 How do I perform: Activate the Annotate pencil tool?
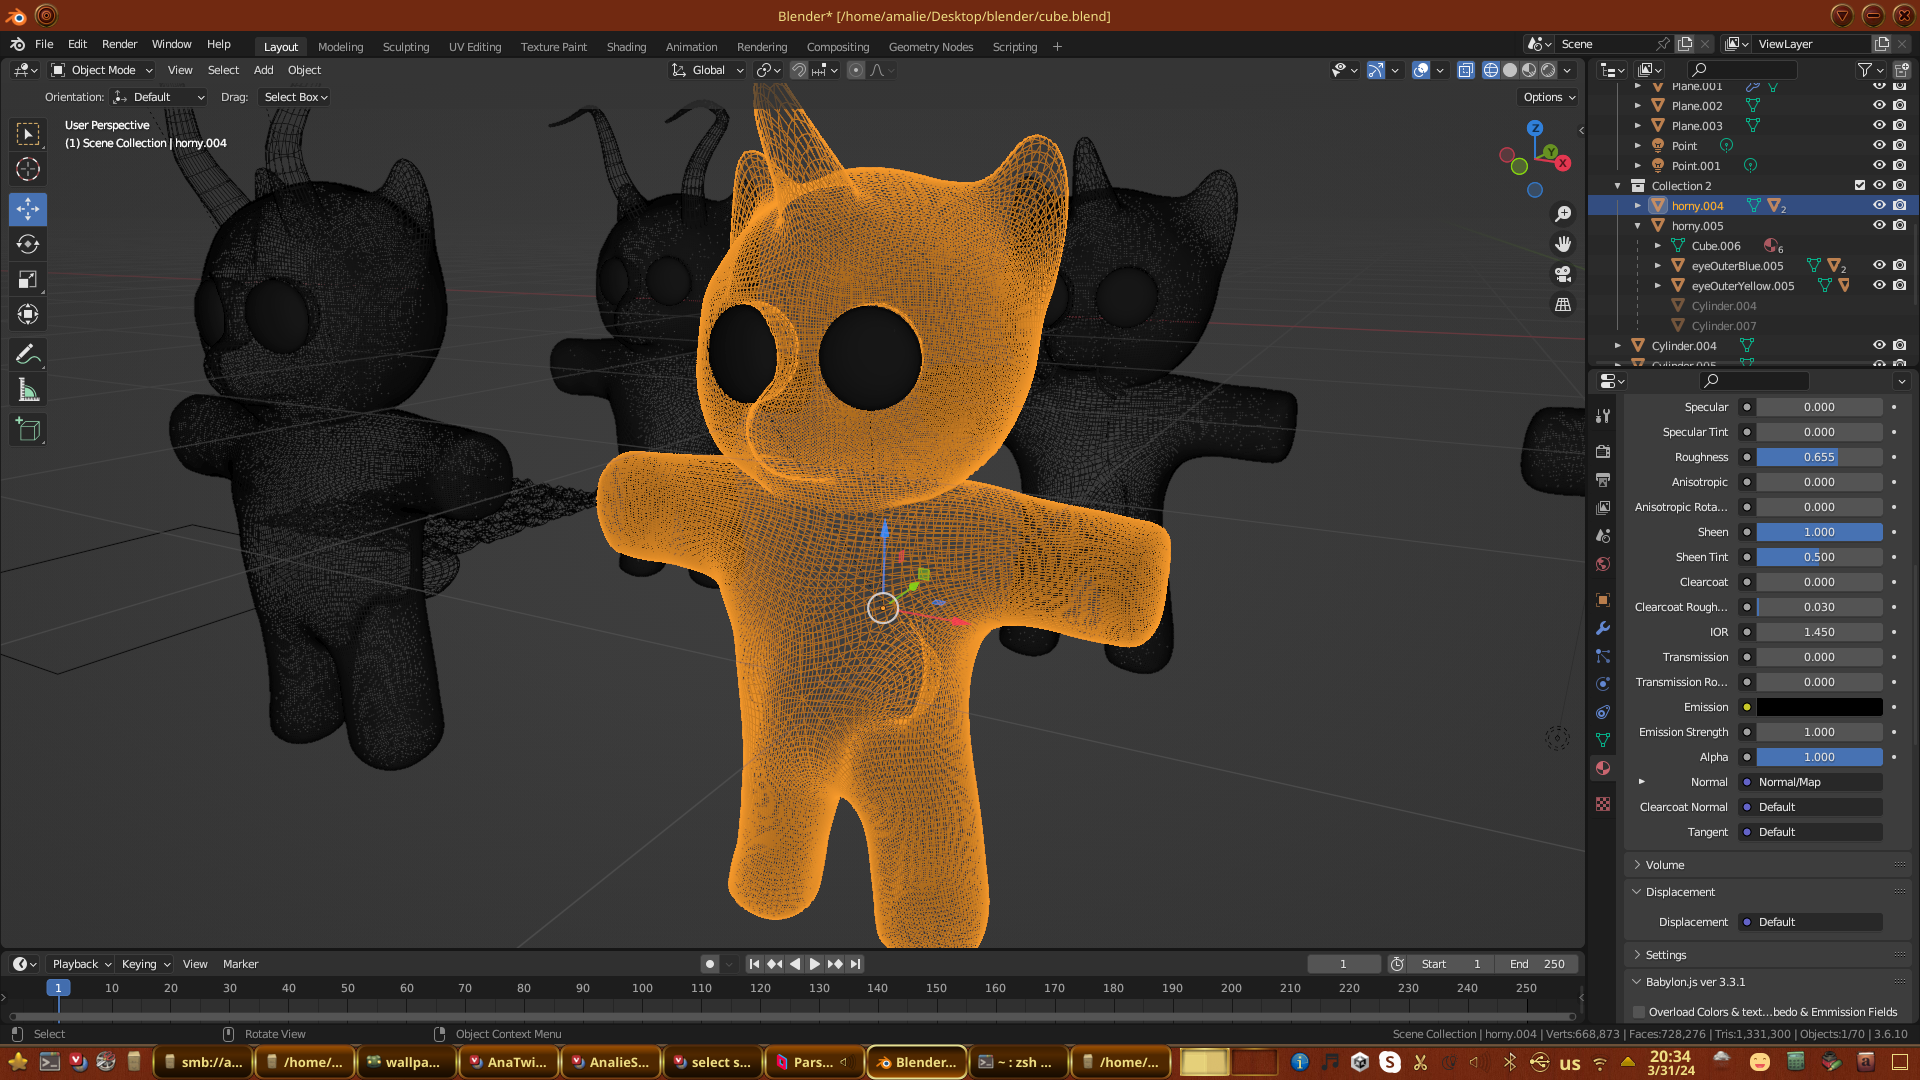[28, 354]
